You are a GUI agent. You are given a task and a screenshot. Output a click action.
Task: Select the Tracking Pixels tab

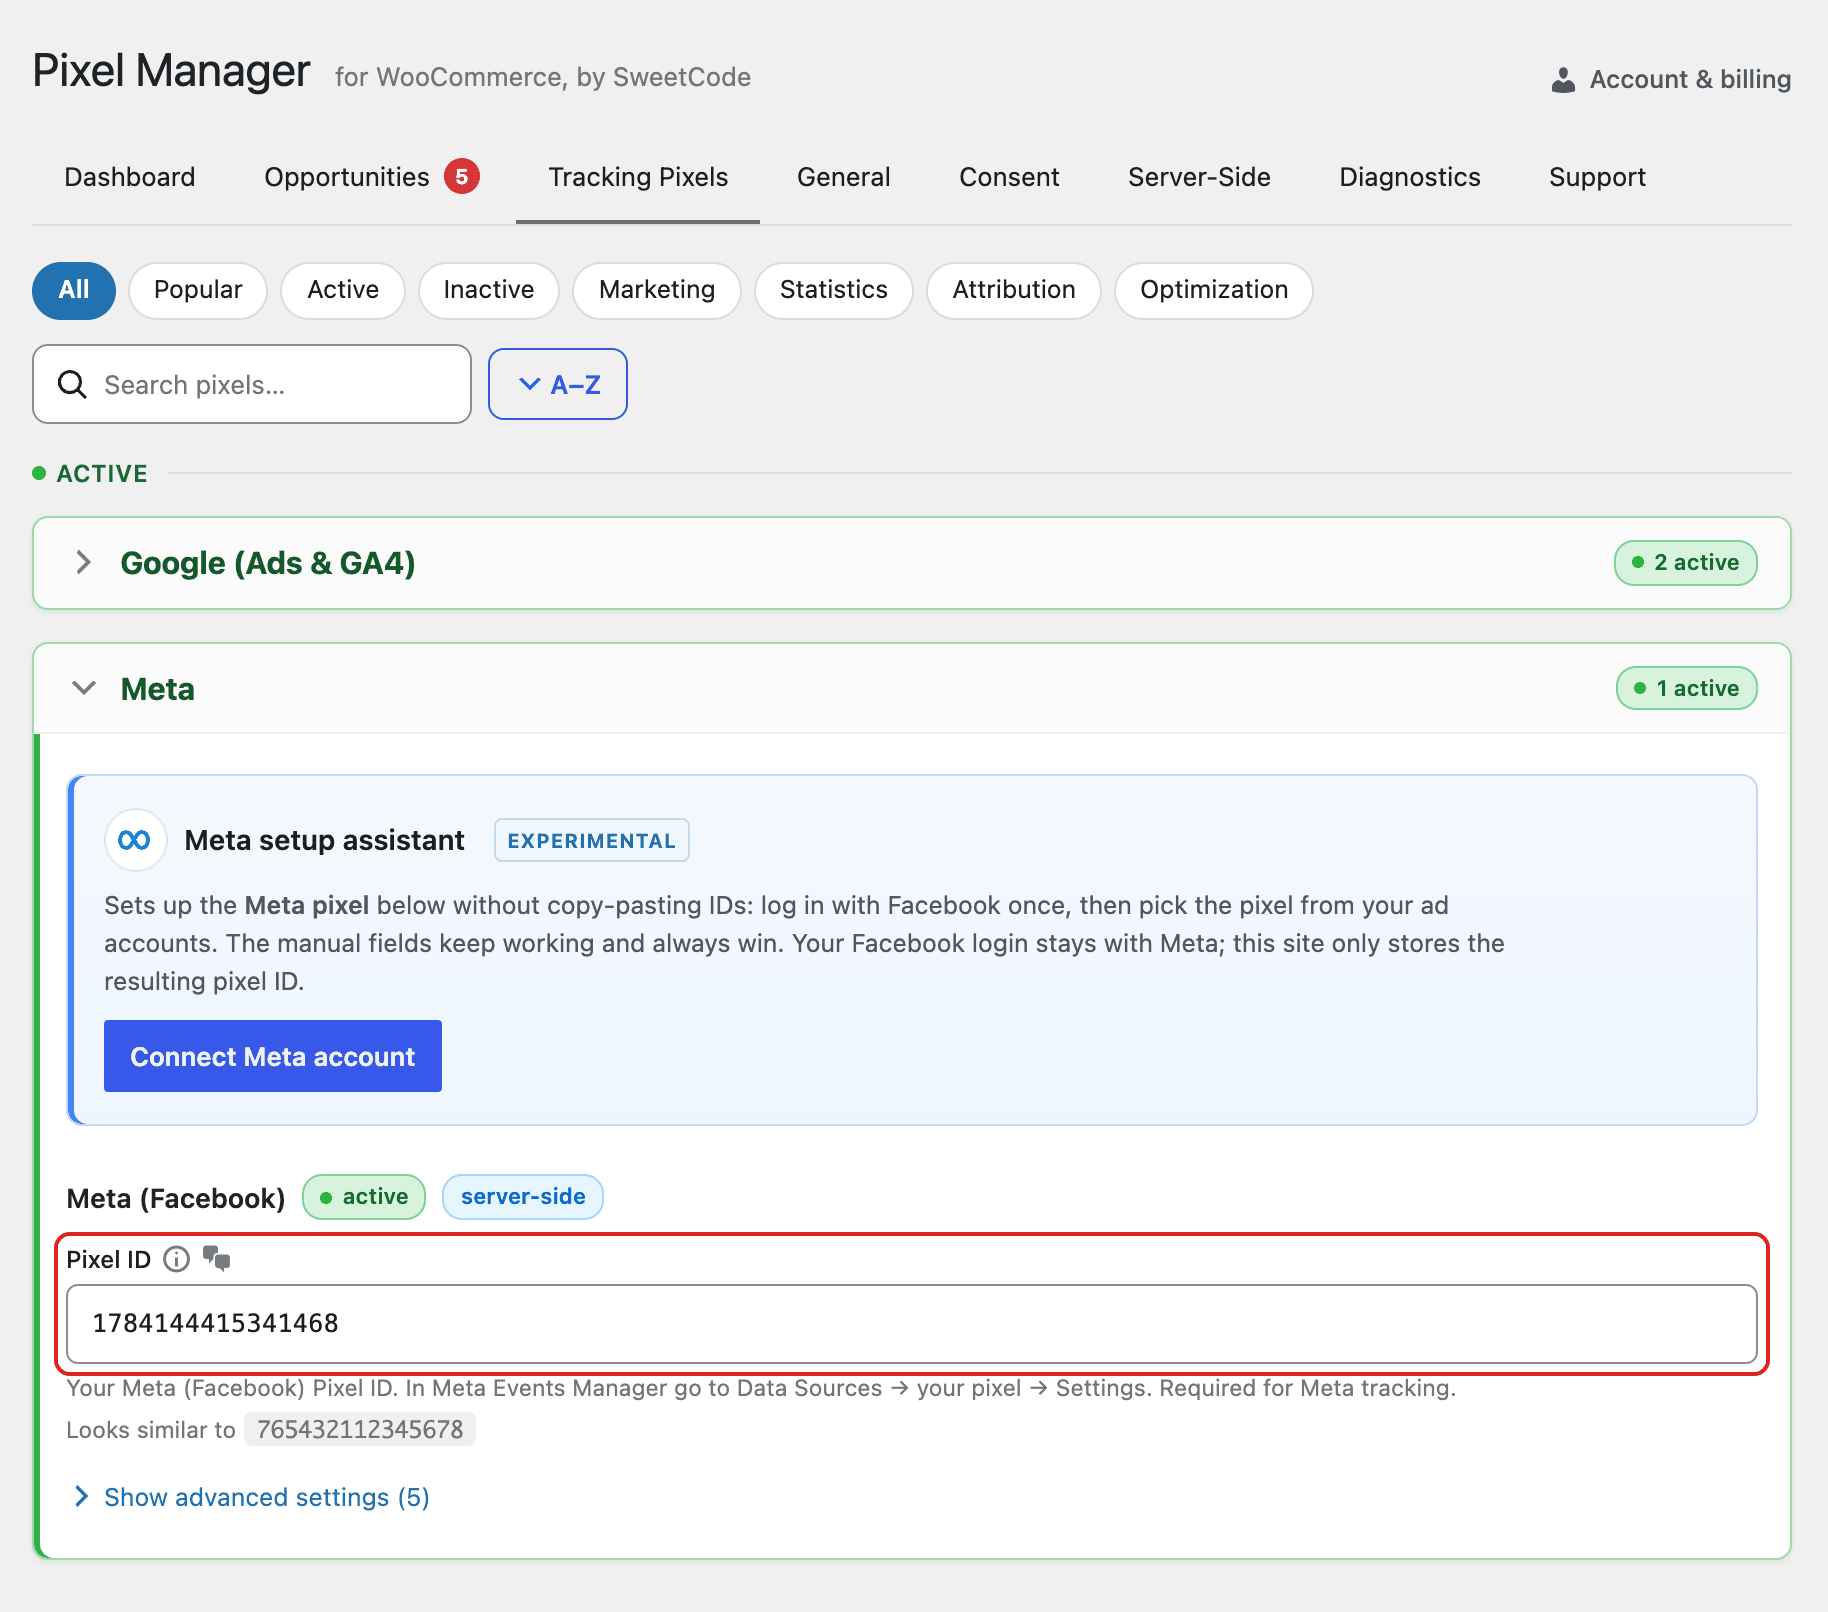tap(638, 177)
